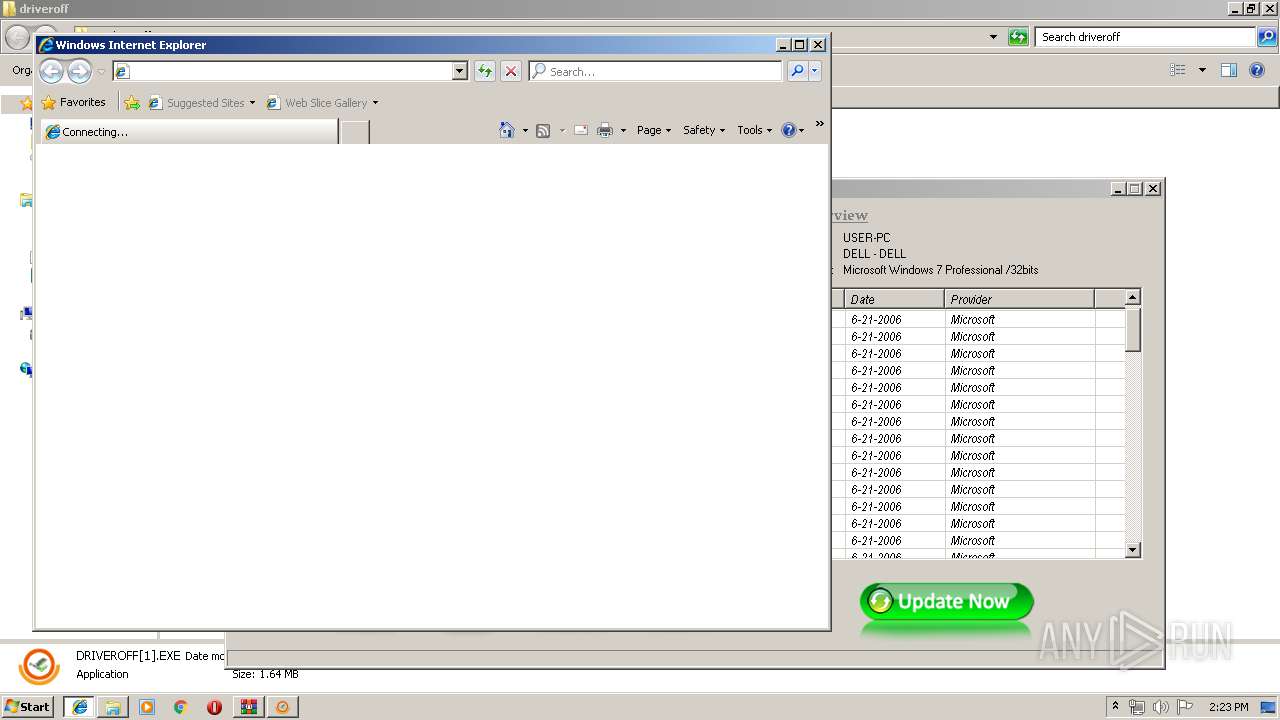Image resolution: width=1280 pixels, height=720 pixels.
Task: Open Suggested Sites link
Action: 196,103
